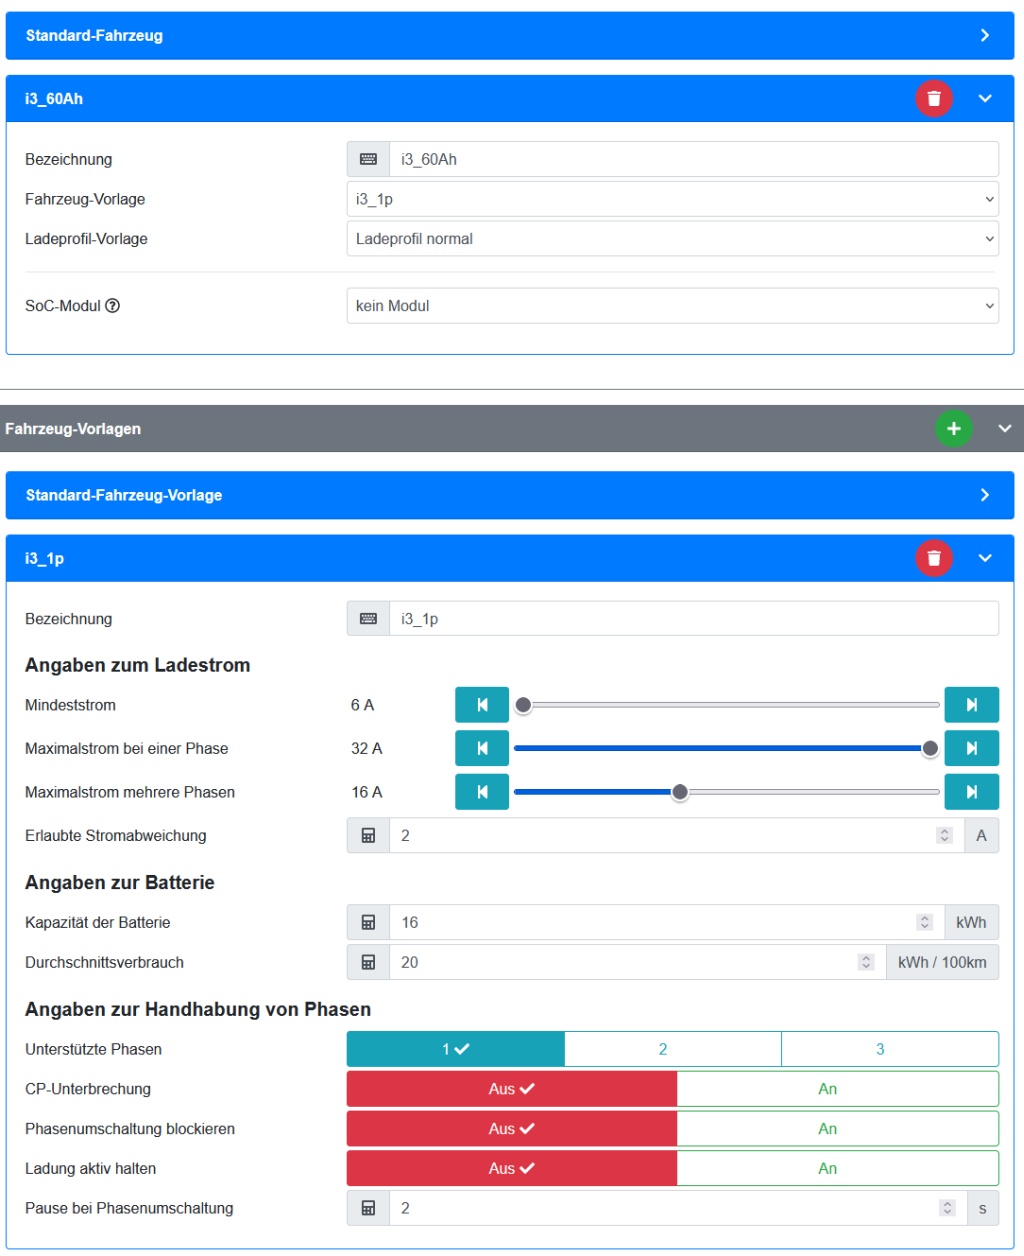Click the 'Angaben zur Handhabung von Phasen' heading

[198, 1010]
